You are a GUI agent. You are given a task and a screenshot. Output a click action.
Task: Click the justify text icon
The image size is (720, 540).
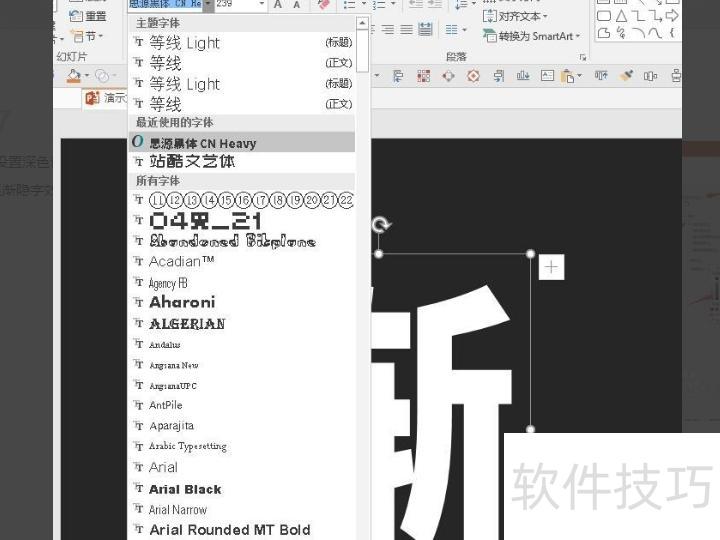click(406, 30)
